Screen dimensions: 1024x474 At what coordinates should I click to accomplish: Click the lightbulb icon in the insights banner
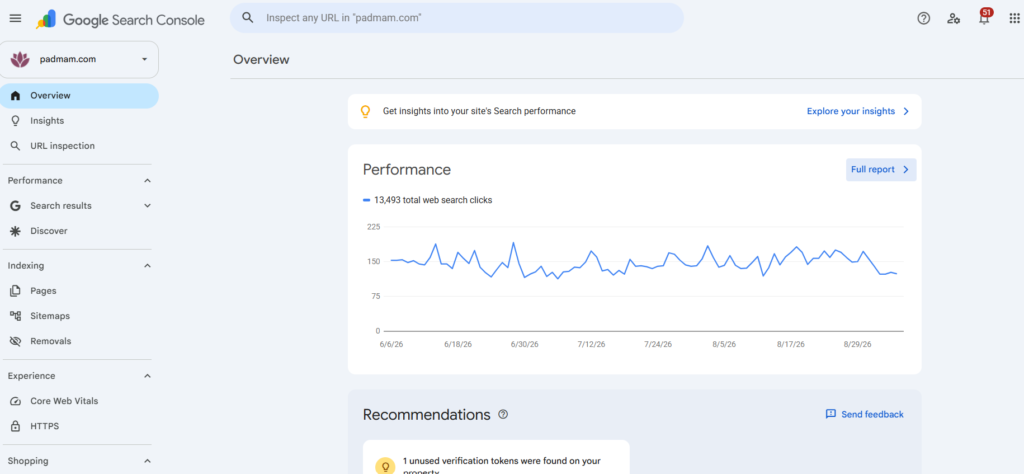[x=366, y=111]
